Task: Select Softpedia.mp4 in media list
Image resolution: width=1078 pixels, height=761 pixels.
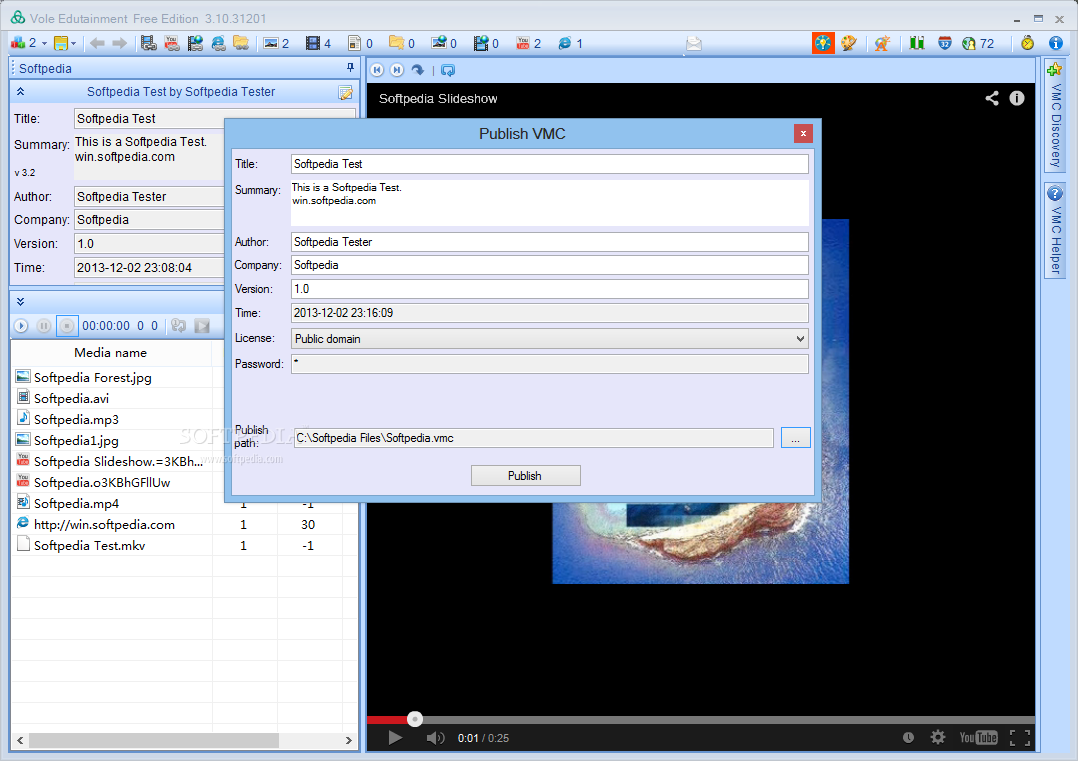Action: [76, 503]
